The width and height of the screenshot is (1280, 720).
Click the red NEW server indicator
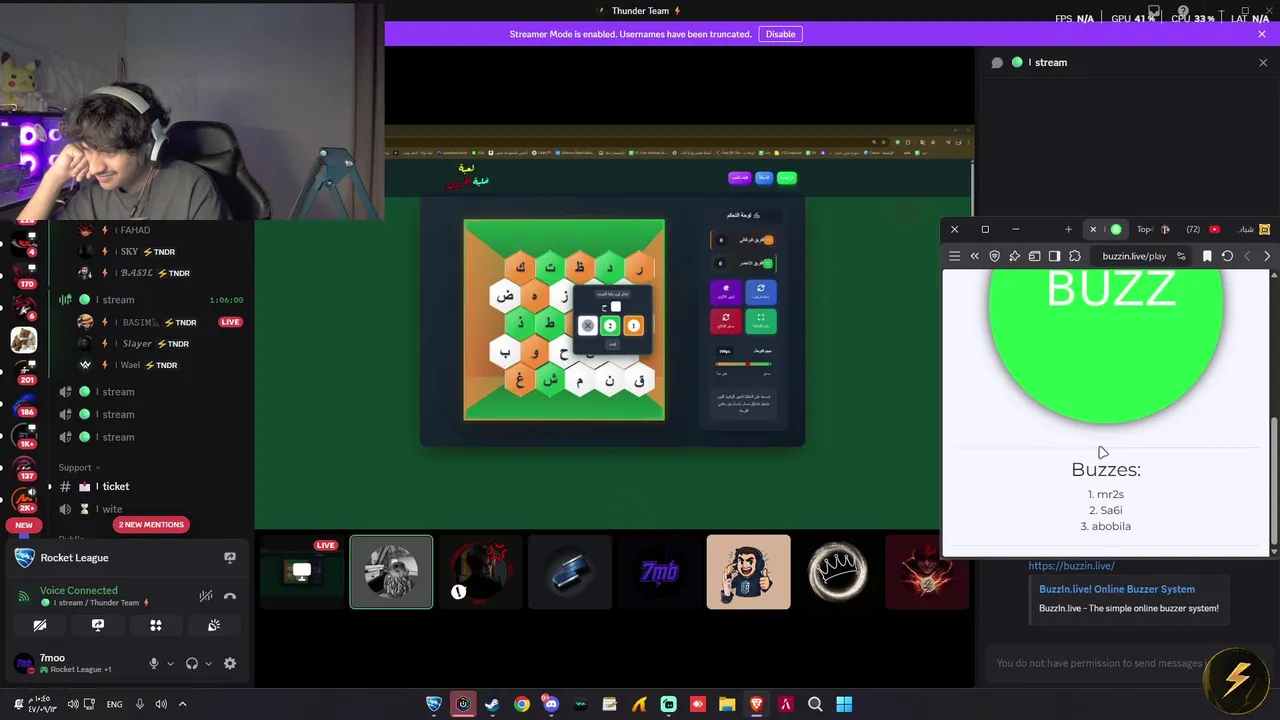click(x=23, y=525)
